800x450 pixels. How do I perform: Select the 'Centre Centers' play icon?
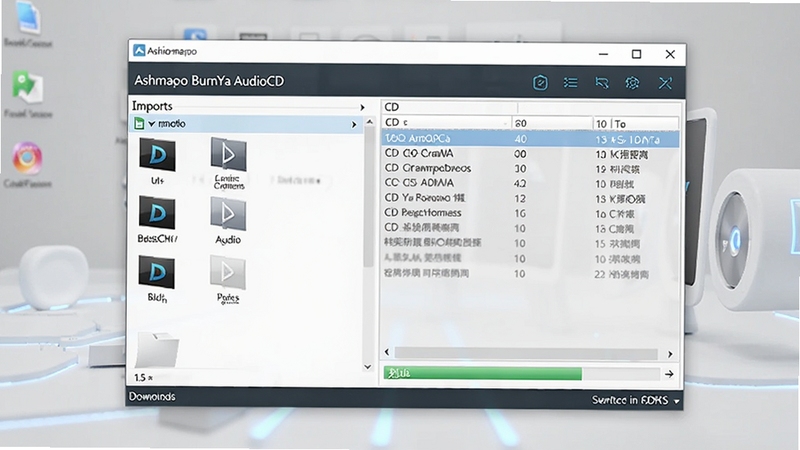(229, 154)
